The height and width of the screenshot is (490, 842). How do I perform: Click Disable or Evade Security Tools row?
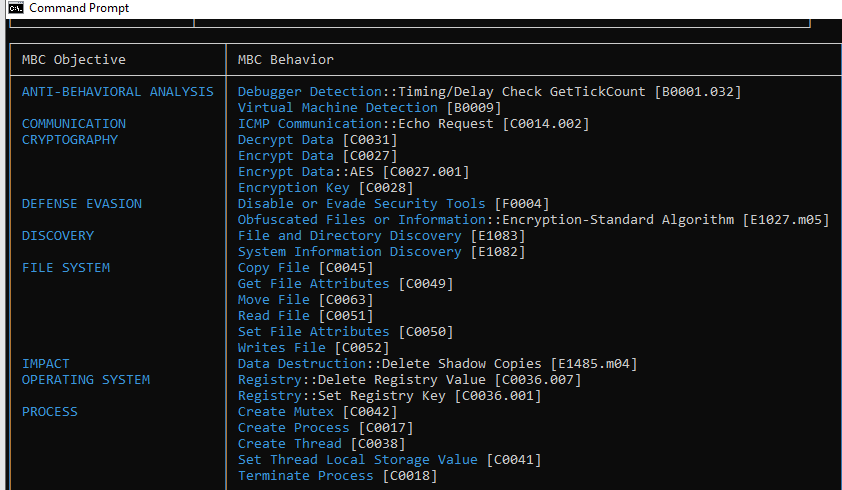[x=394, y=204]
